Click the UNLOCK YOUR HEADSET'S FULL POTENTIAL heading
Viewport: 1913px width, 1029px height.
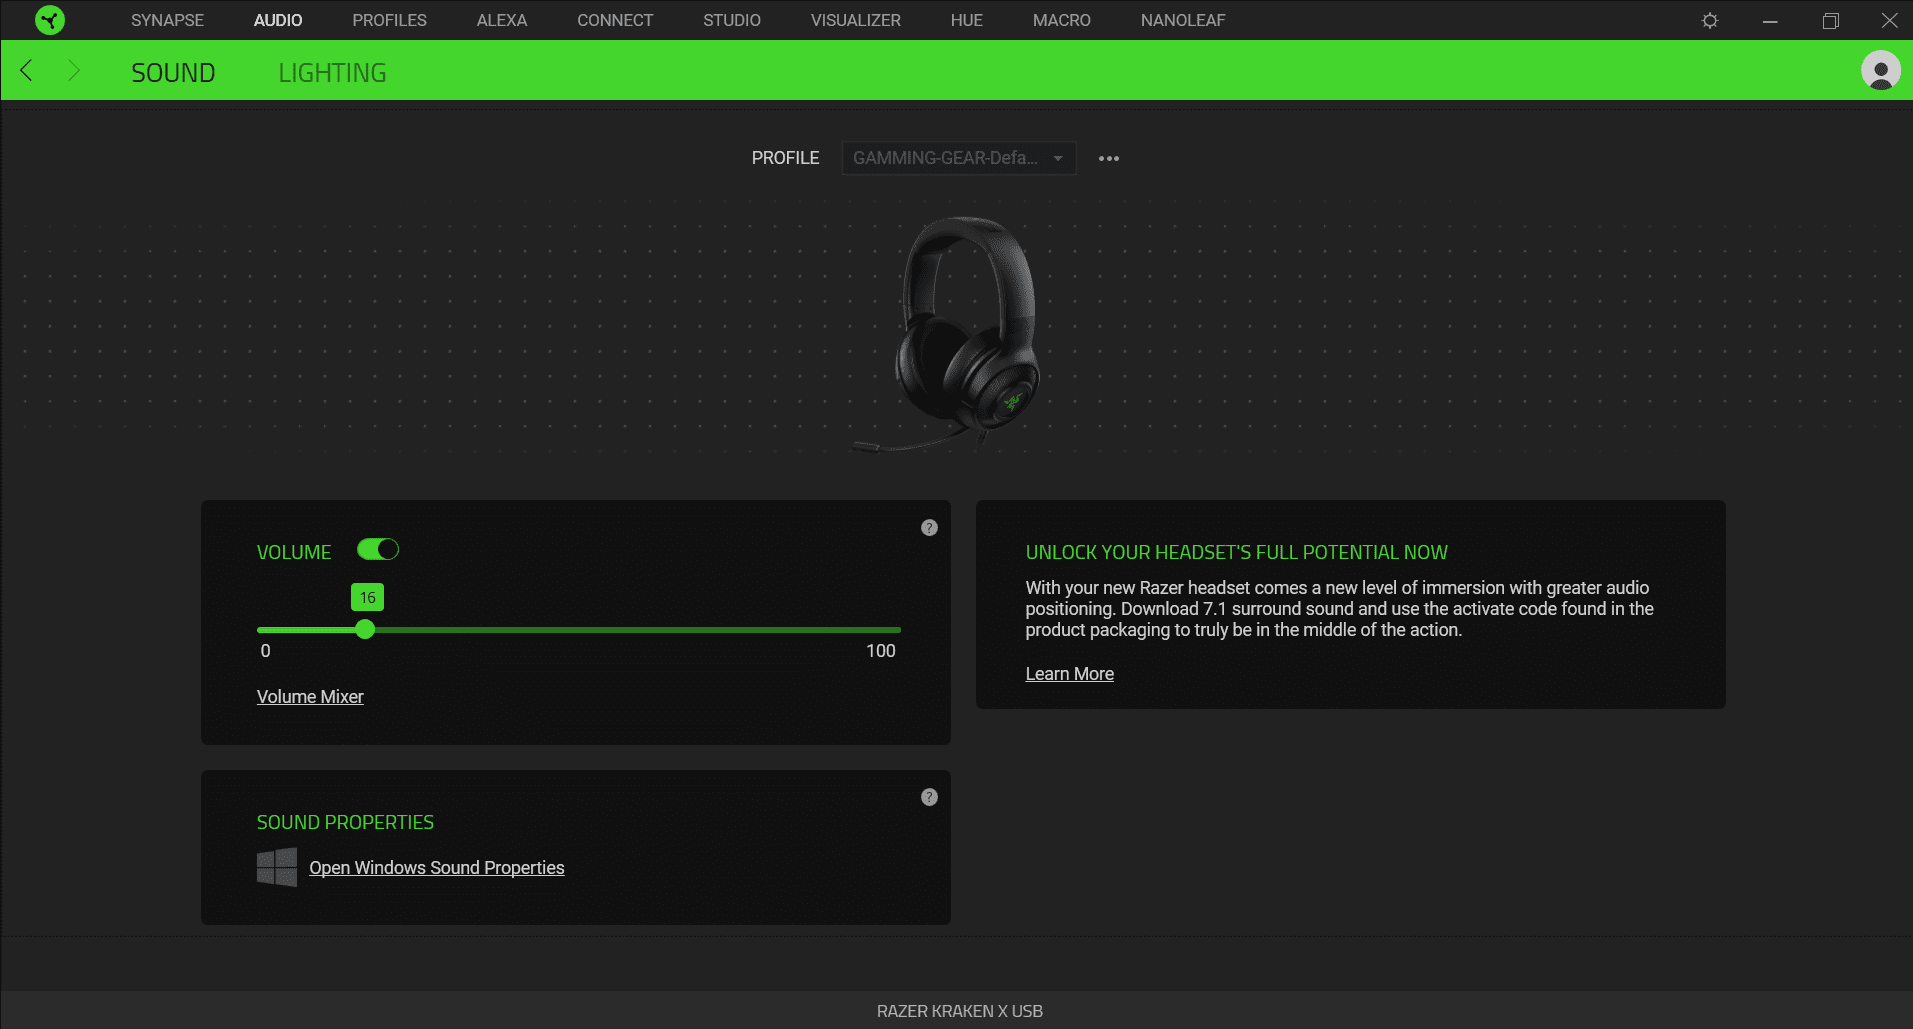(x=1236, y=552)
